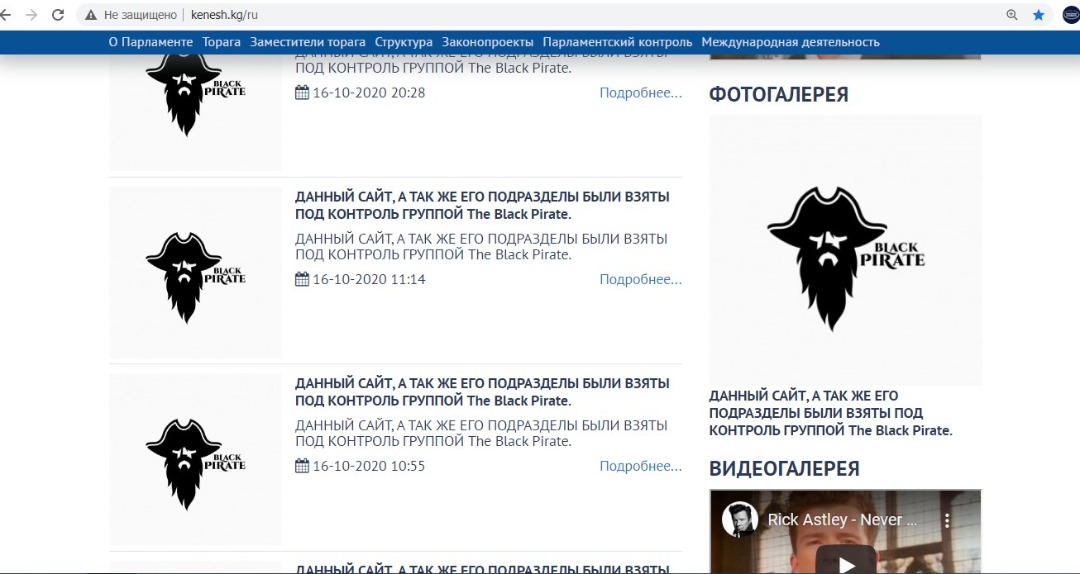Click the not-secure warning triangle icon
This screenshot has height=574, width=1080.
point(90,15)
